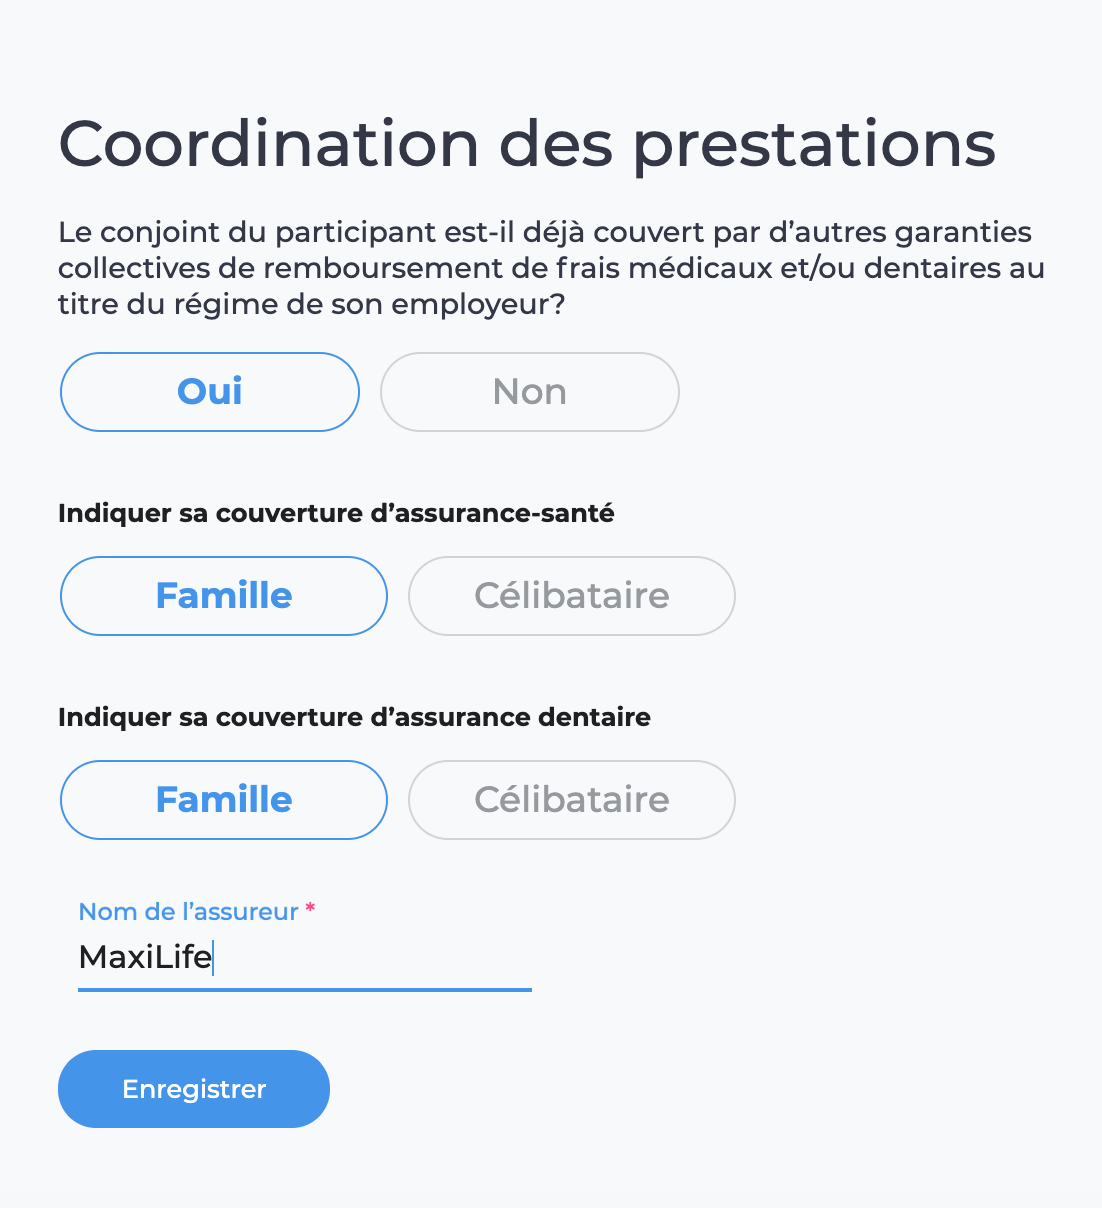
Task: Click the word "prestations" in the title
Action: pyautogui.click(x=814, y=143)
